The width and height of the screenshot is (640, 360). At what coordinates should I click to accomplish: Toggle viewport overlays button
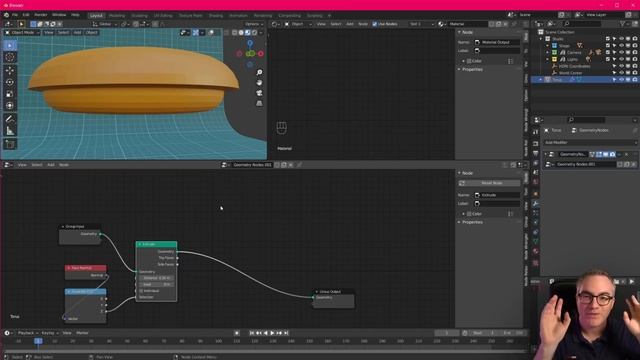211,33
